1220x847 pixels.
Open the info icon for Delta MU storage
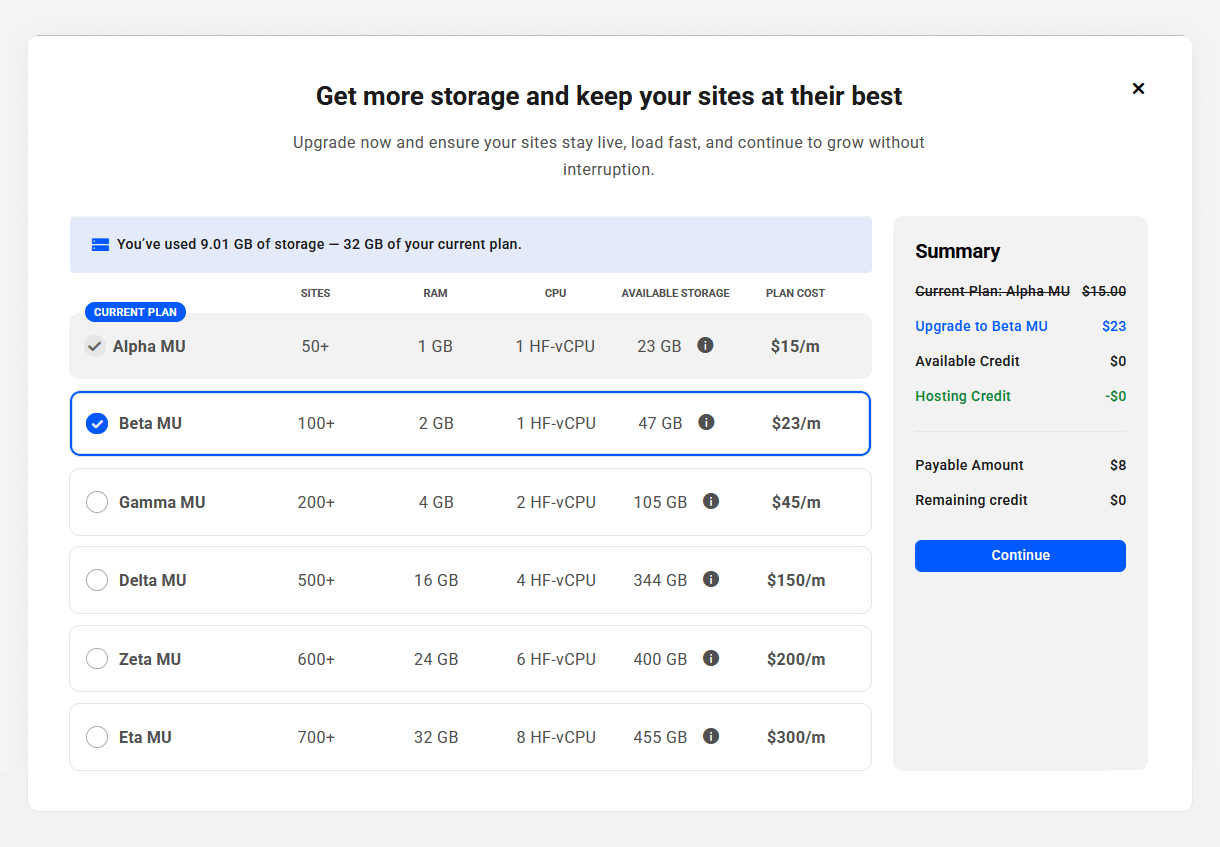point(711,579)
